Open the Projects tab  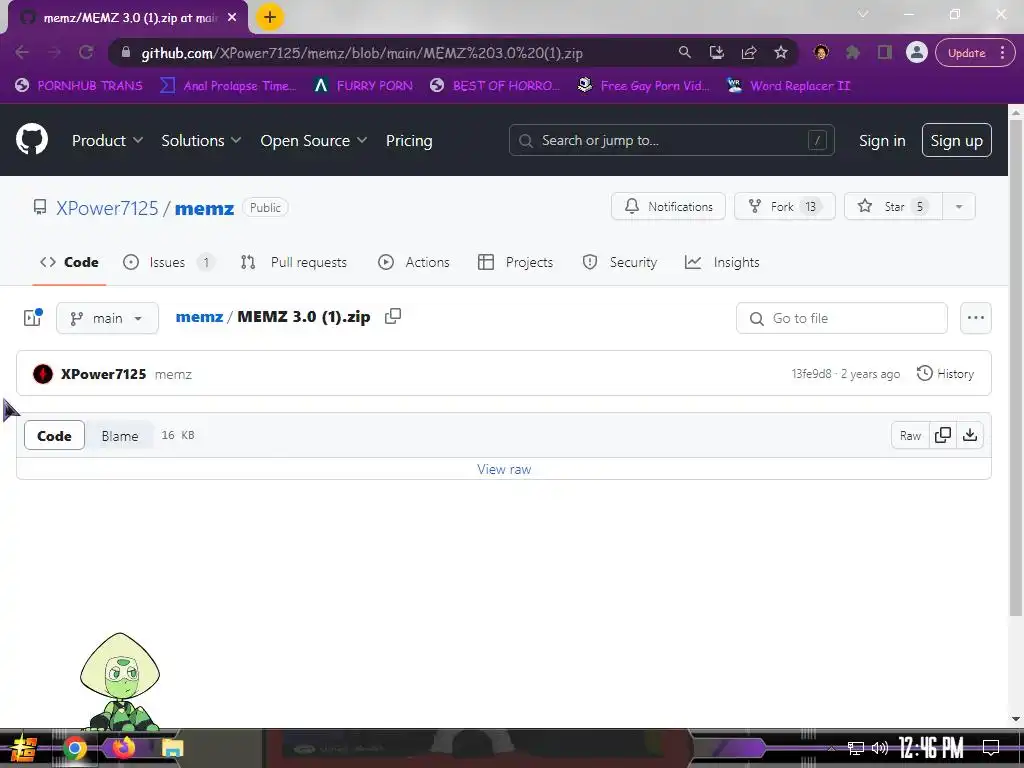tap(515, 262)
